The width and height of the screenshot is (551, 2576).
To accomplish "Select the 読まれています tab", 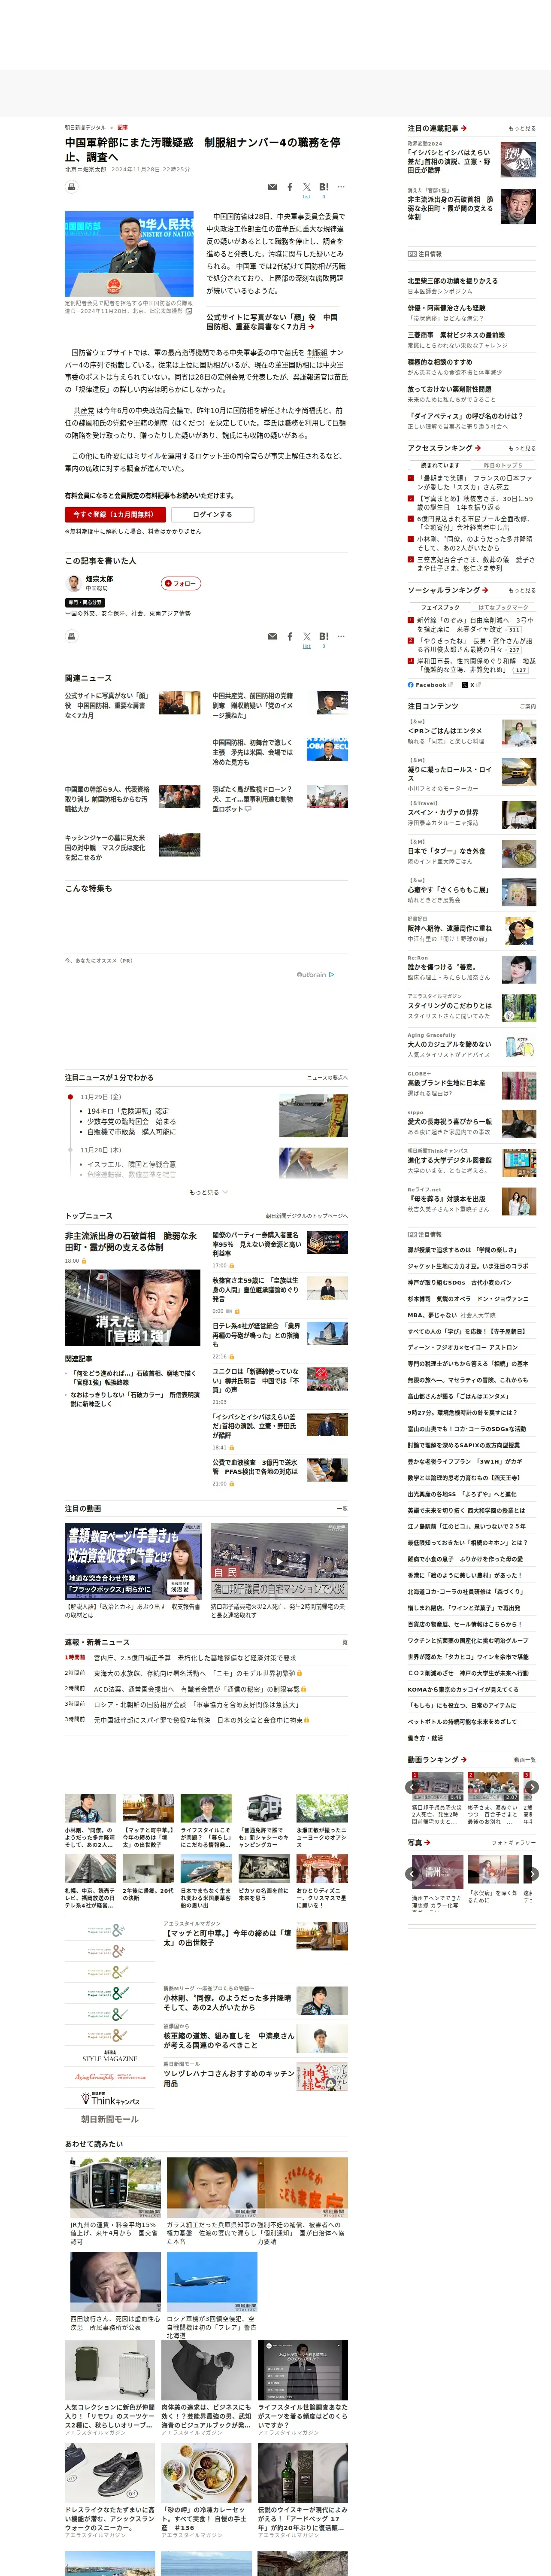I will tap(440, 465).
